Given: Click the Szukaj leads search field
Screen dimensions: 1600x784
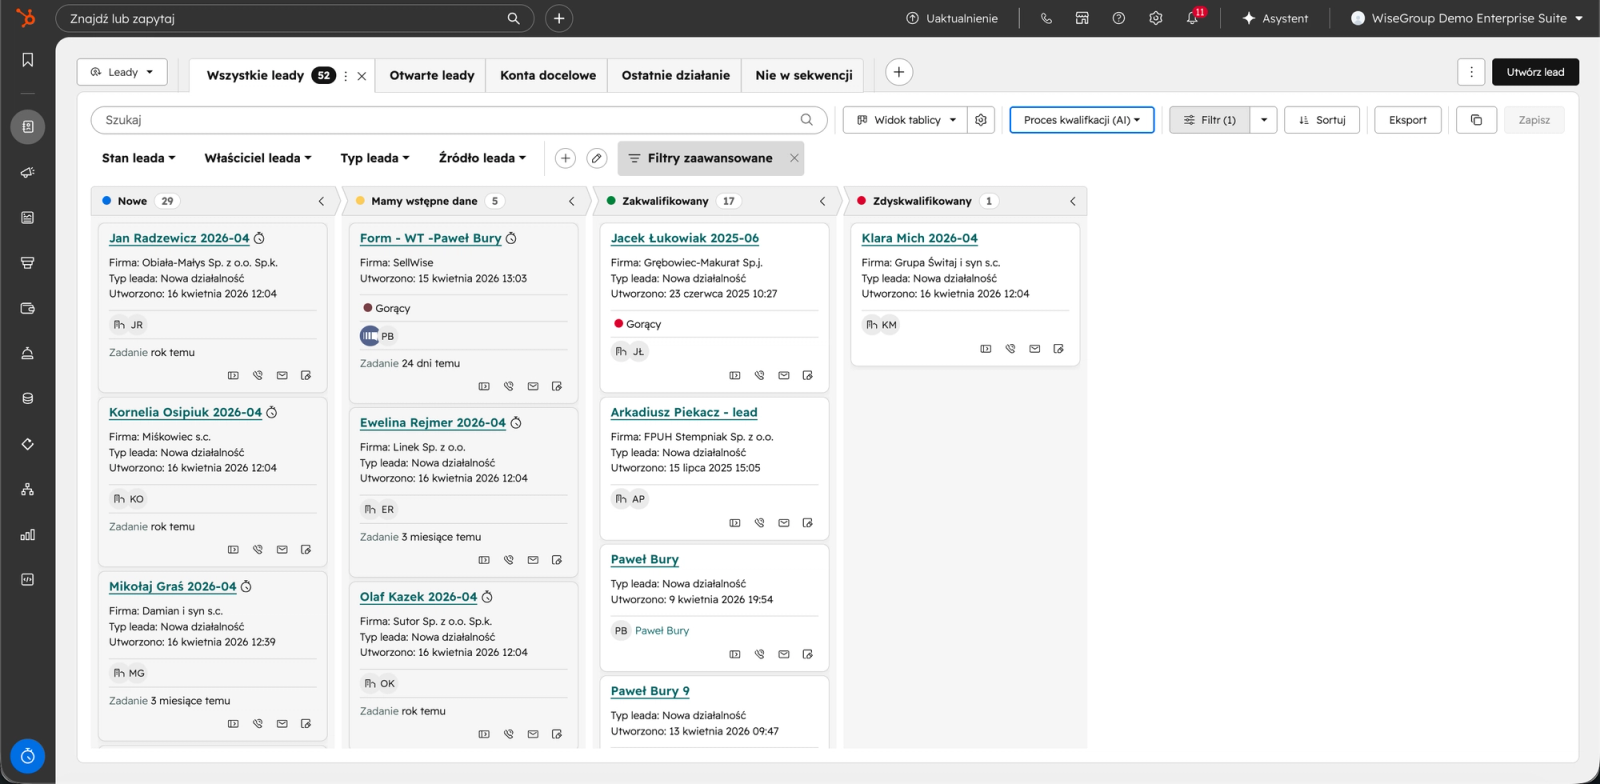Looking at the screenshot, I should tap(459, 120).
